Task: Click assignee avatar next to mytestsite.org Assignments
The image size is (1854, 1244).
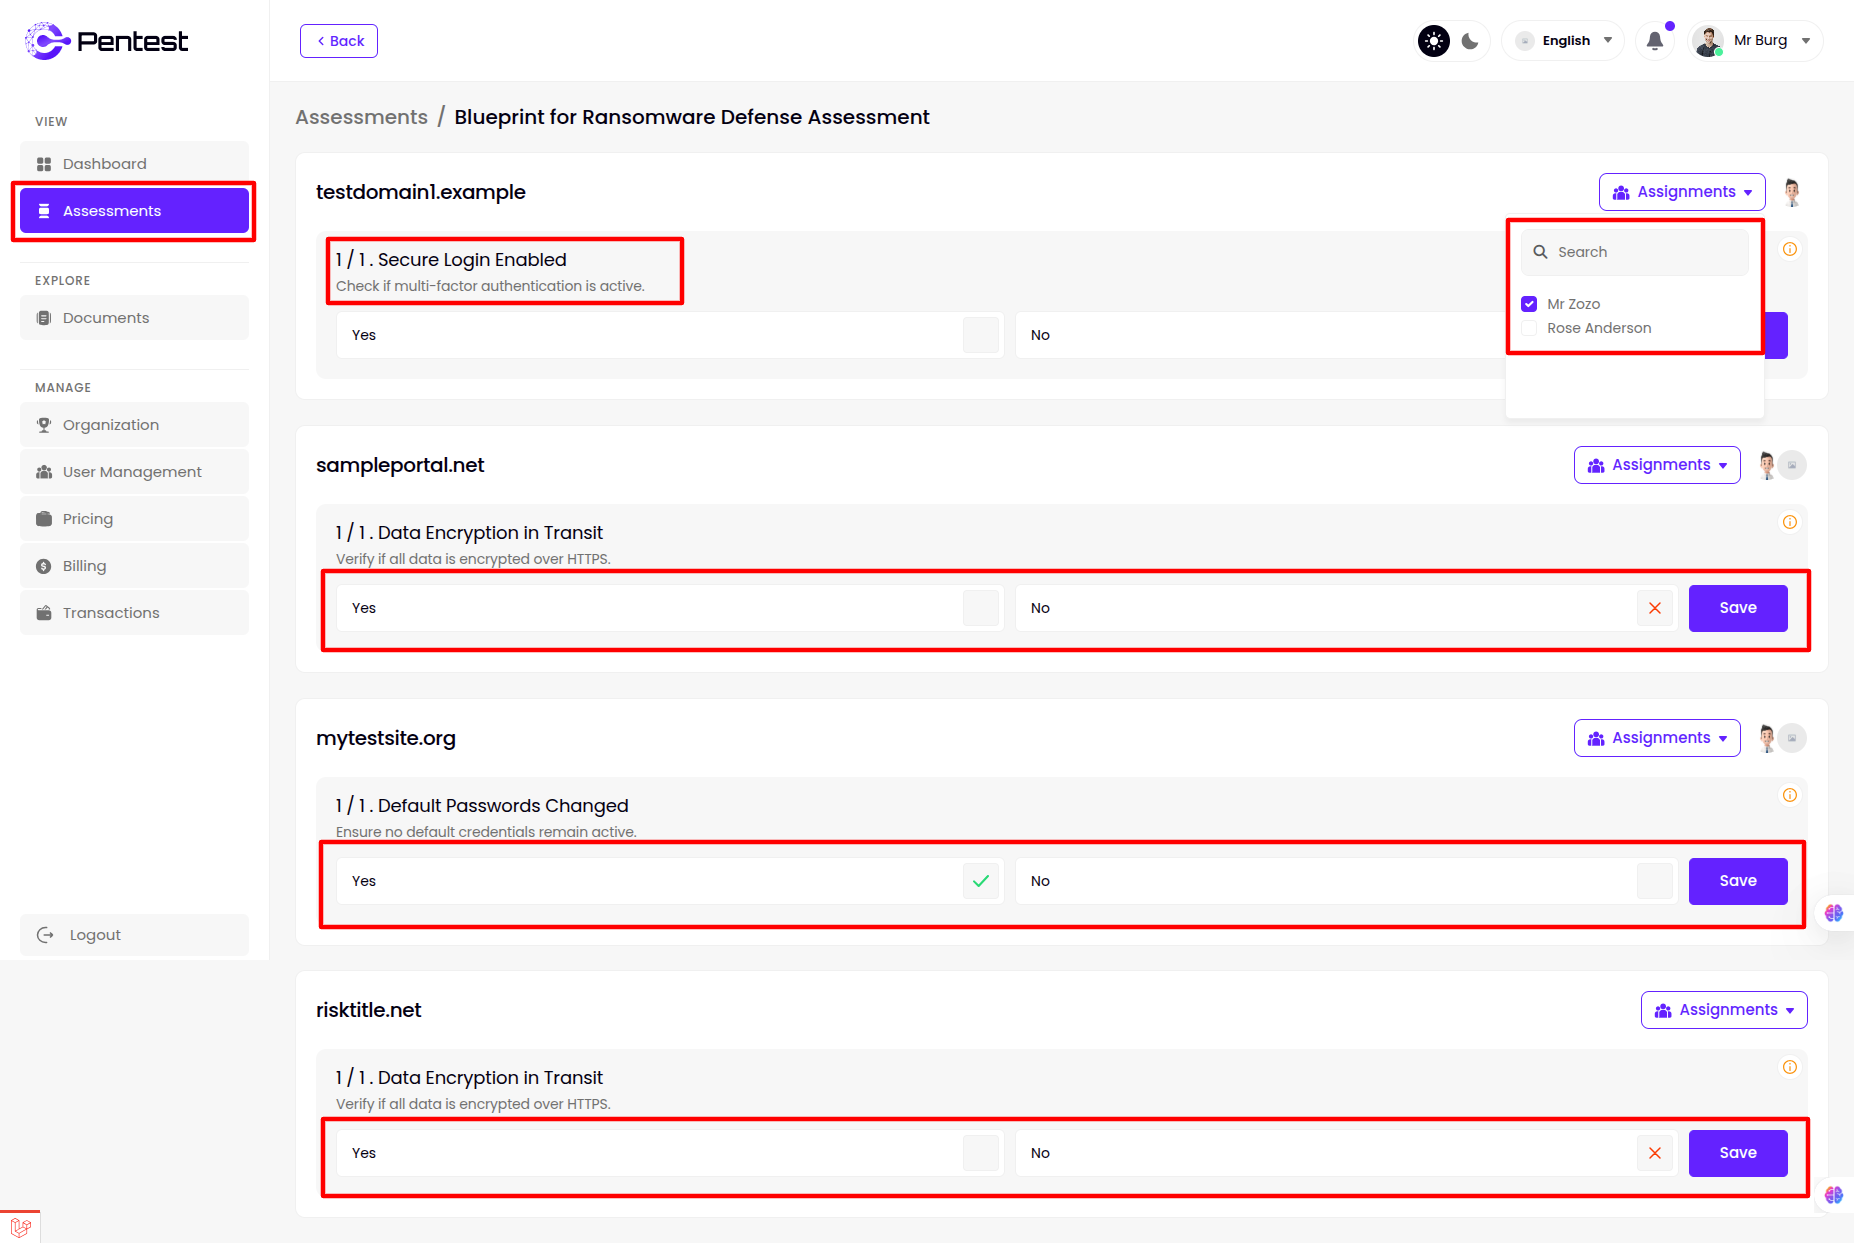Action: point(1768,738)
